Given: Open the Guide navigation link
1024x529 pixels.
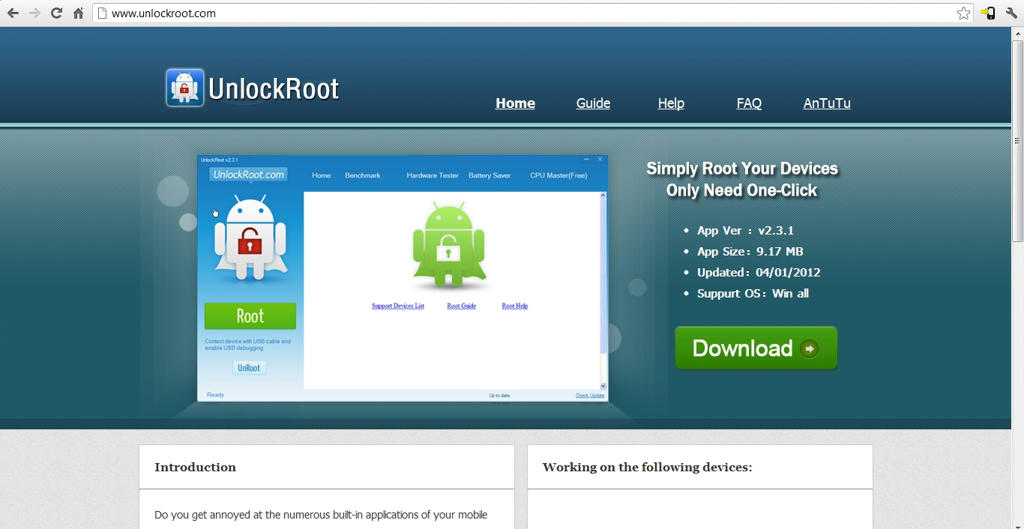Looking at the screenshot, I should pos(593,103).
